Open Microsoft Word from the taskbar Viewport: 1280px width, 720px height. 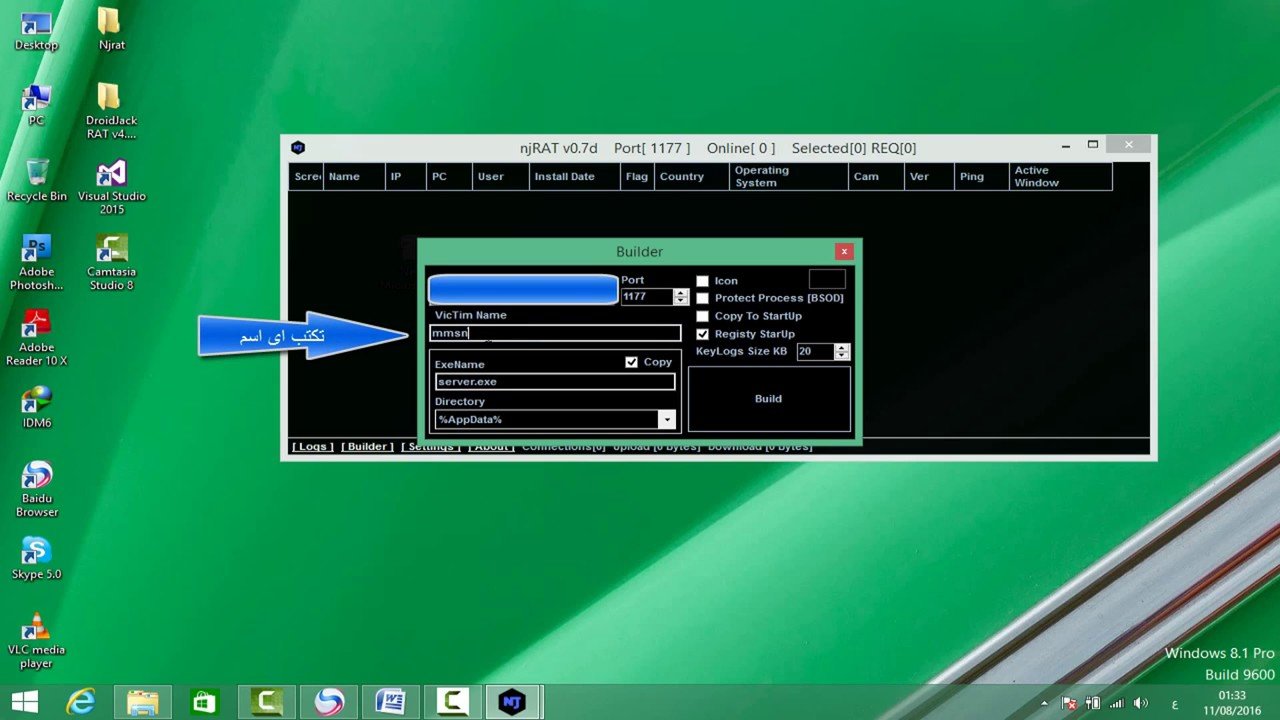coord(390,702)
